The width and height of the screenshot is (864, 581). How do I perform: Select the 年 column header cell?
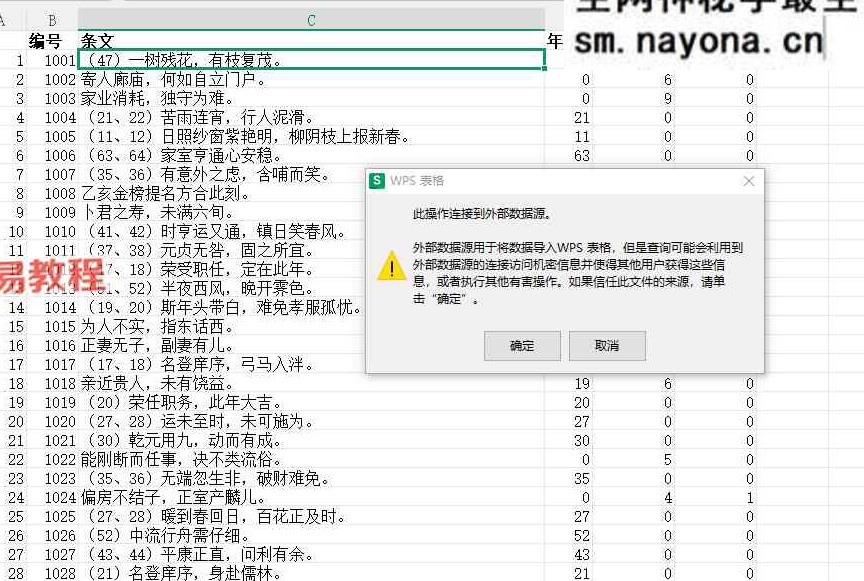[555, 41]
